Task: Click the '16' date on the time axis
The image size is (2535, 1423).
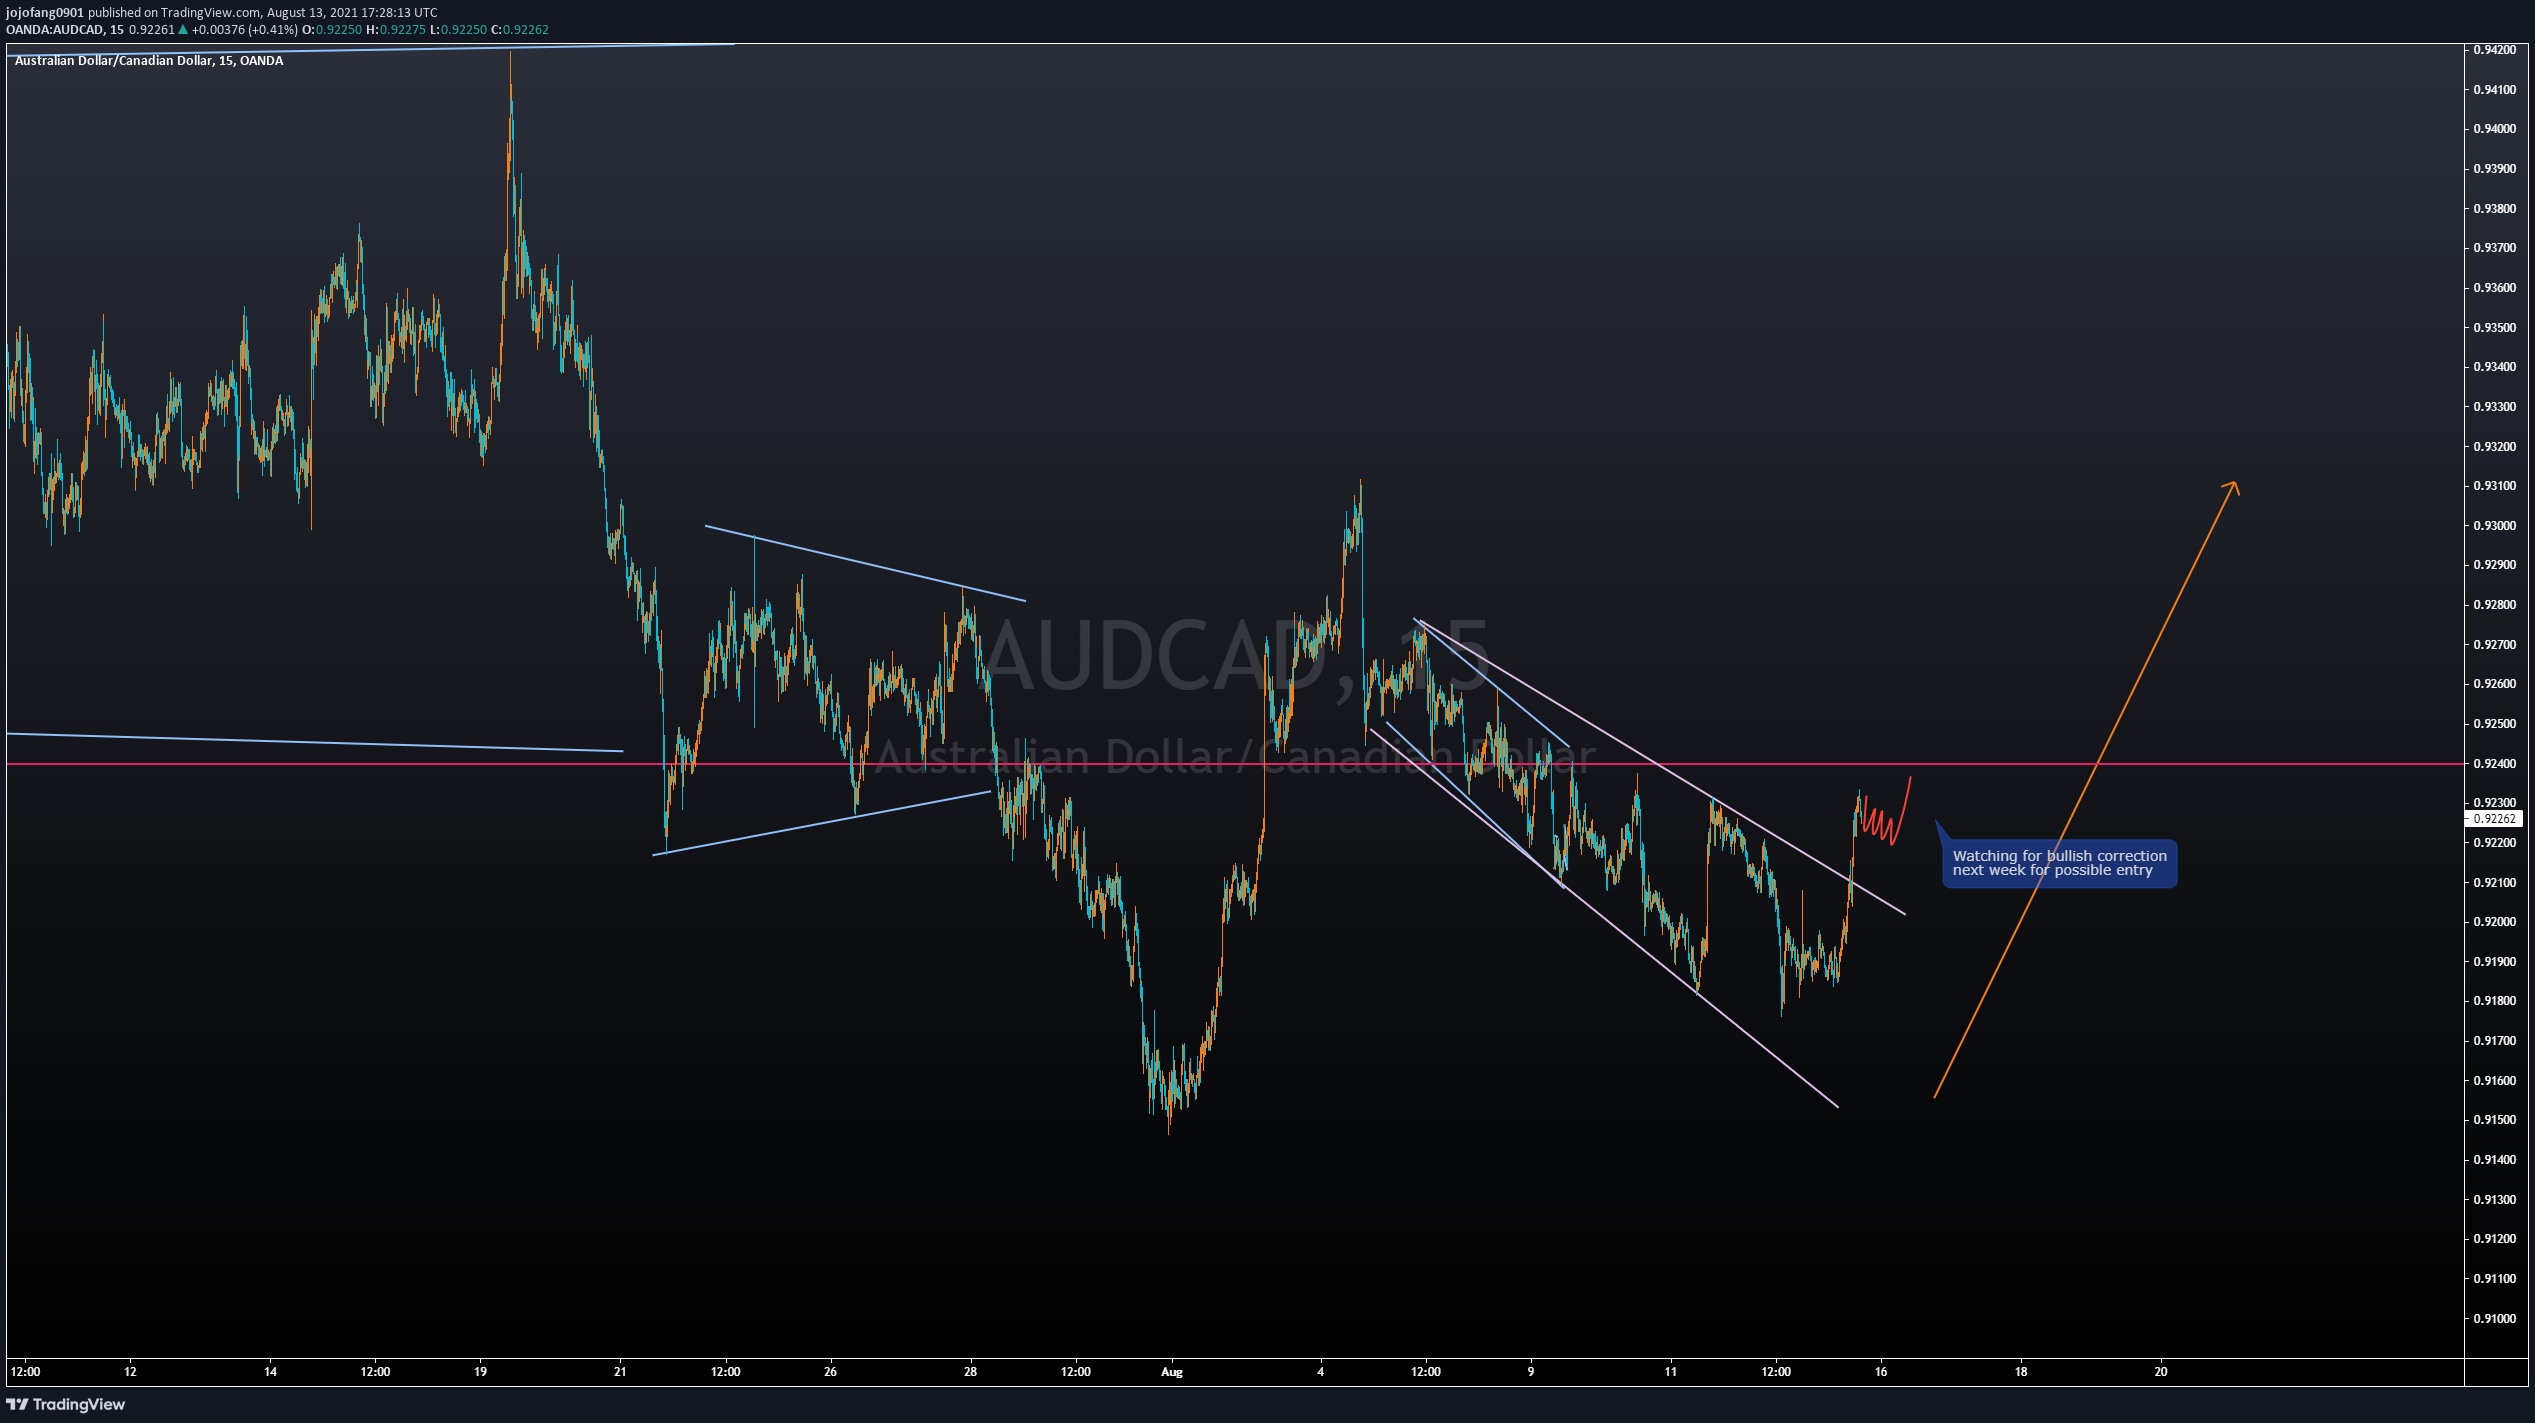Action: (1881, 1372)
